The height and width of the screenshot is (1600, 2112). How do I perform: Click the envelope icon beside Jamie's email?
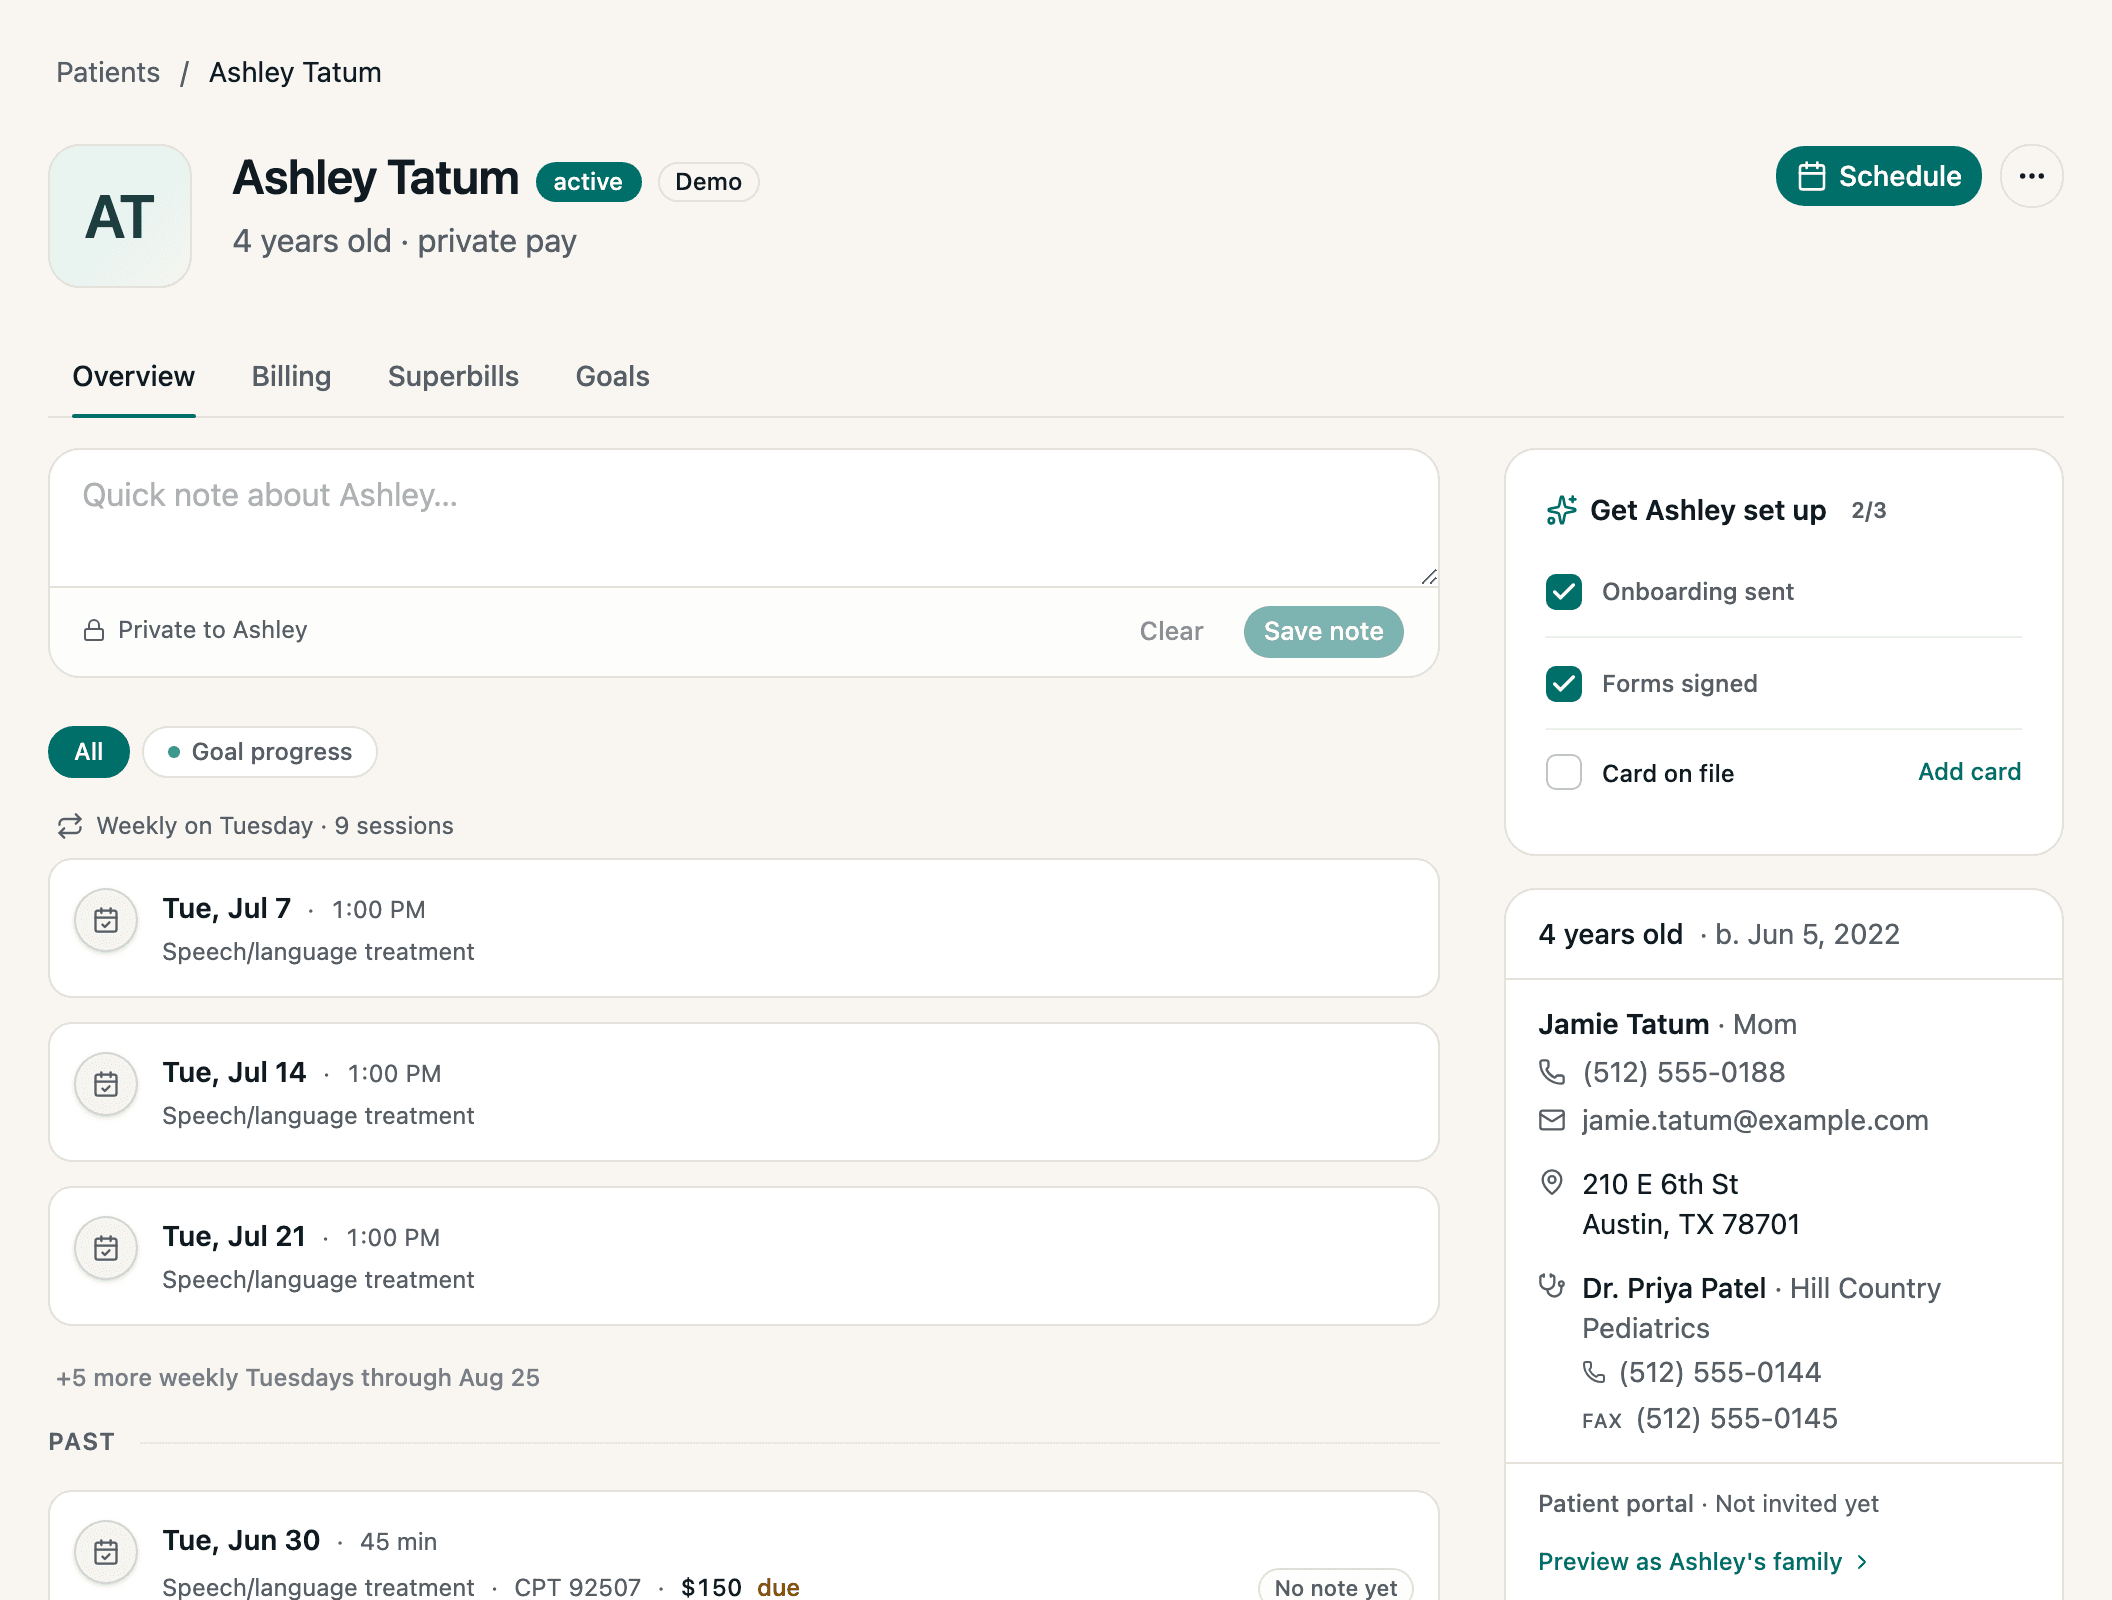tap(1552, 1120)
